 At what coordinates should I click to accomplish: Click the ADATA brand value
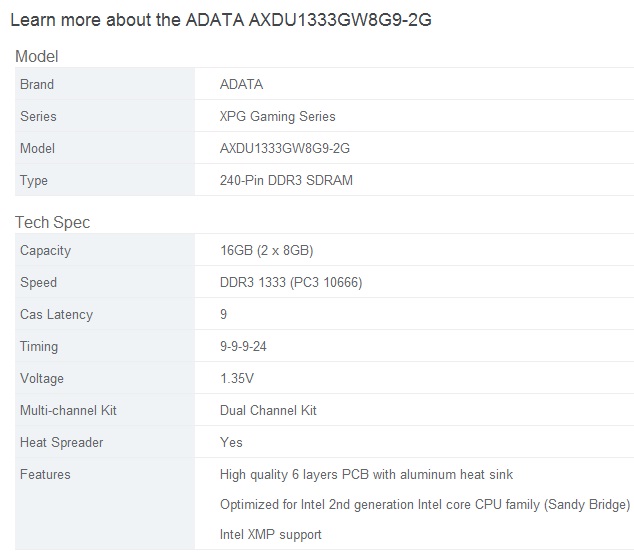pos(241,85)
